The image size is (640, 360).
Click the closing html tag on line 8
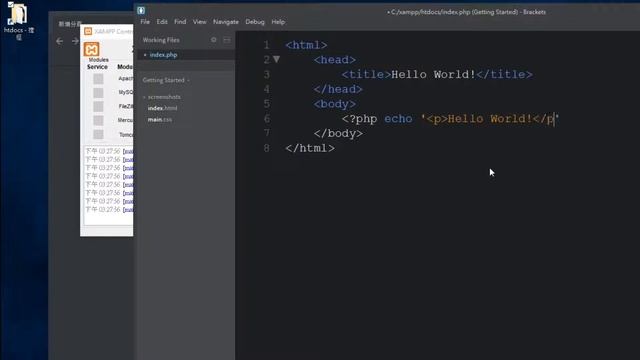point(310,148)
